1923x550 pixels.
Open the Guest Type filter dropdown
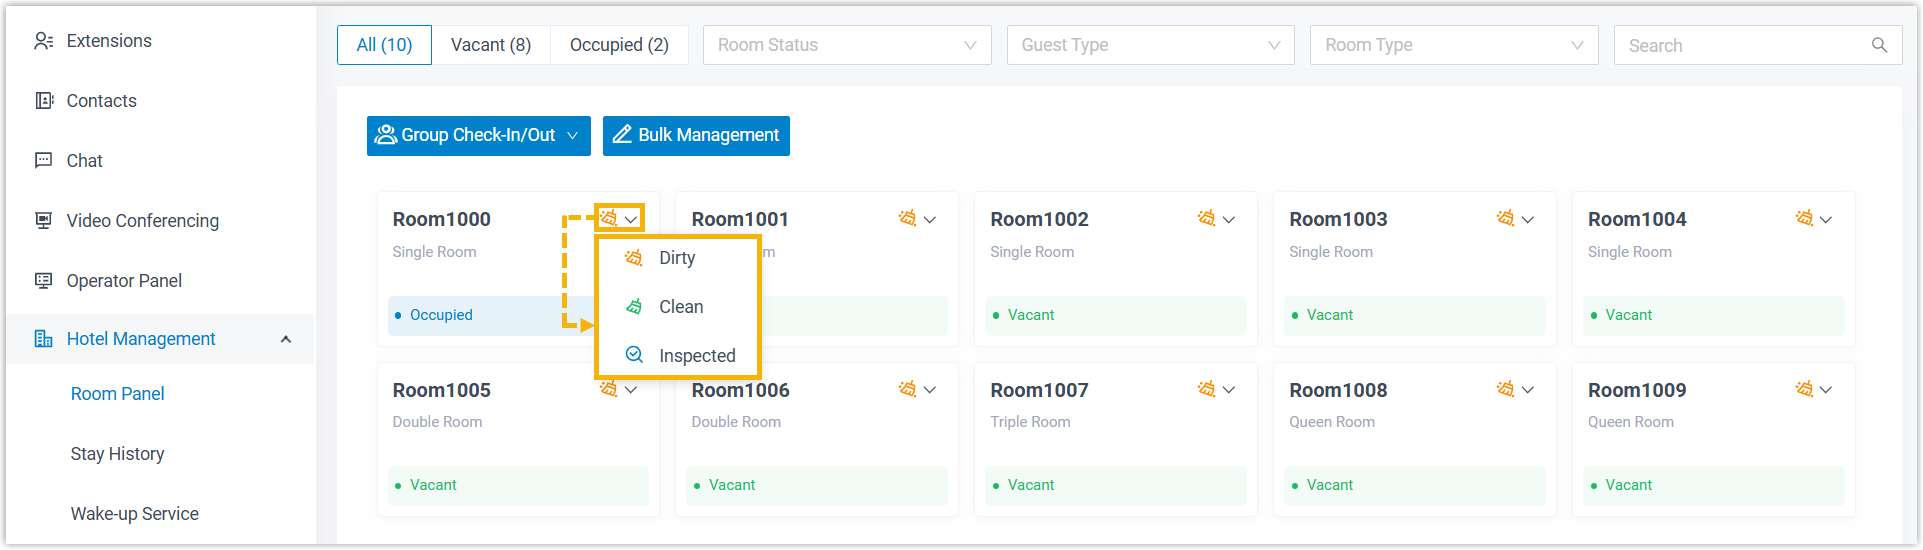(1150, 45)
